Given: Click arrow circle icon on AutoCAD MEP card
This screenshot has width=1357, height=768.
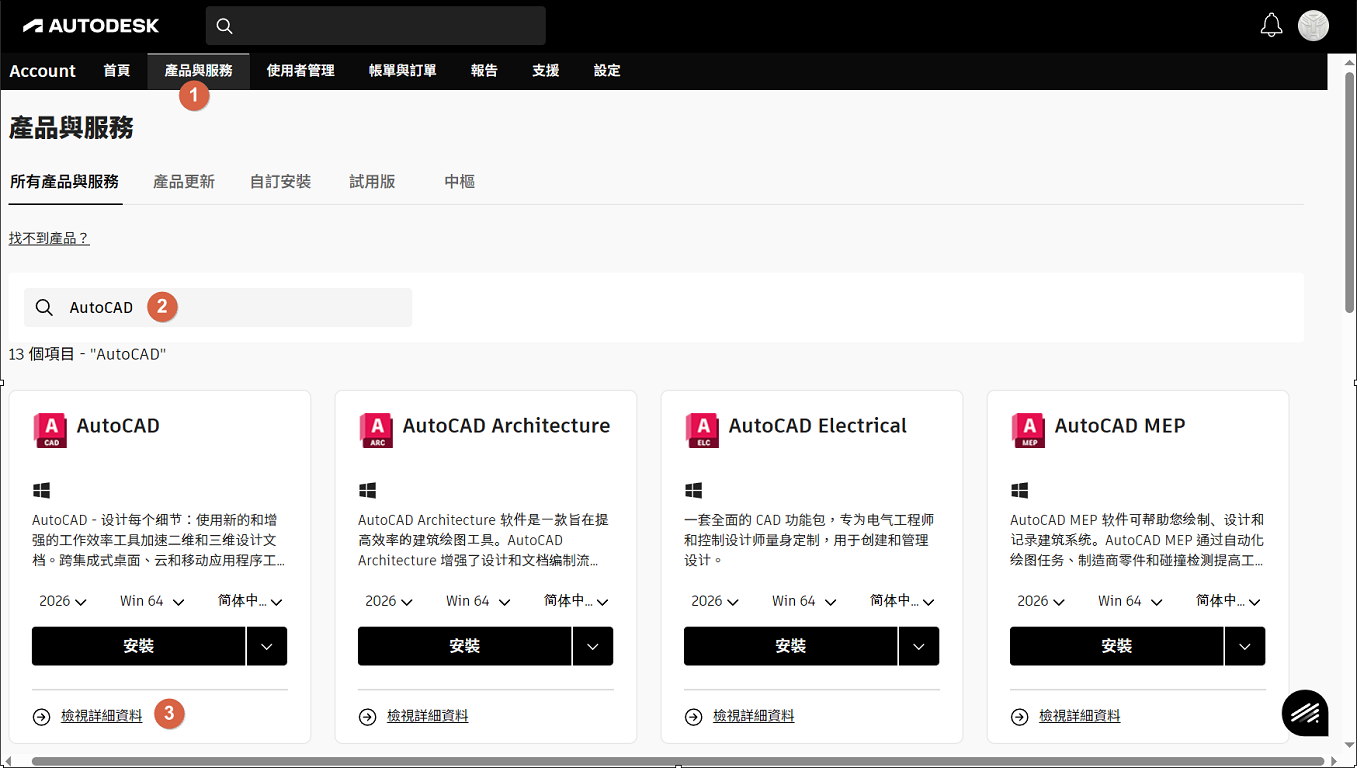Looking at the screenshot, I should pyautogui.click(x=1019, y=716).
